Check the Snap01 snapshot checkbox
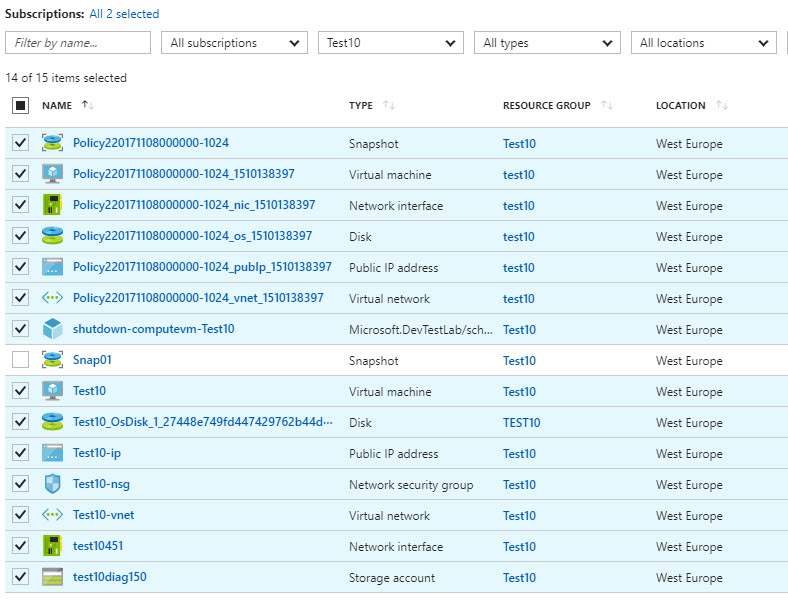 tap(20, 360)
